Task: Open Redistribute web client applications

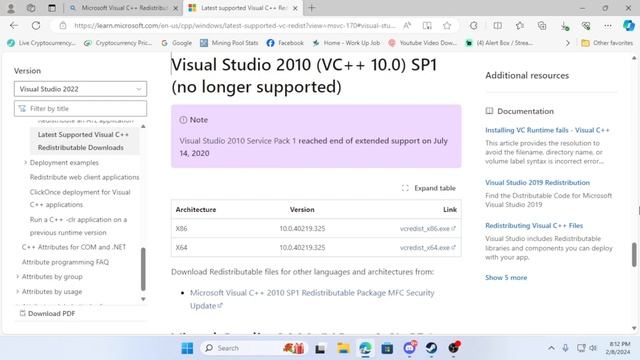Action: [x=84, y=177]
